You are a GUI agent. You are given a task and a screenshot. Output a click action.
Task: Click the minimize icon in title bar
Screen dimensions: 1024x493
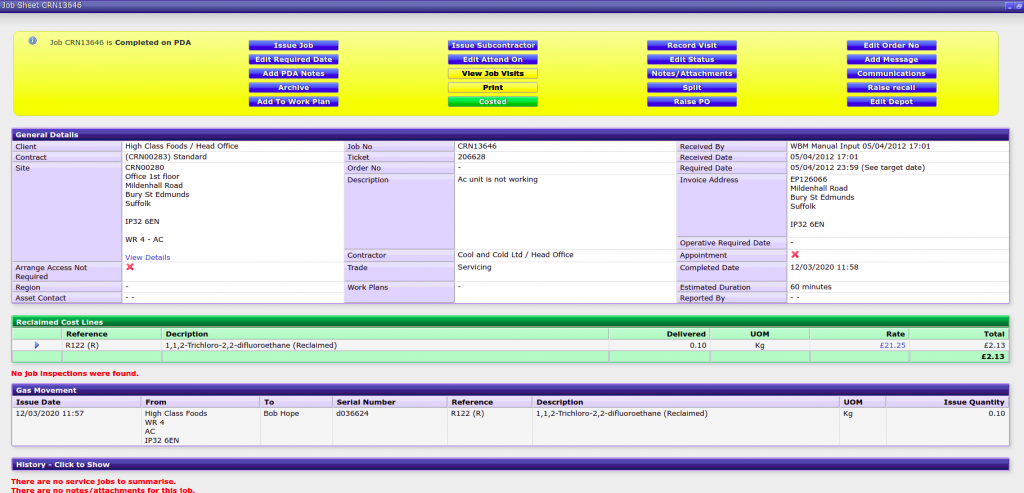1008,5
